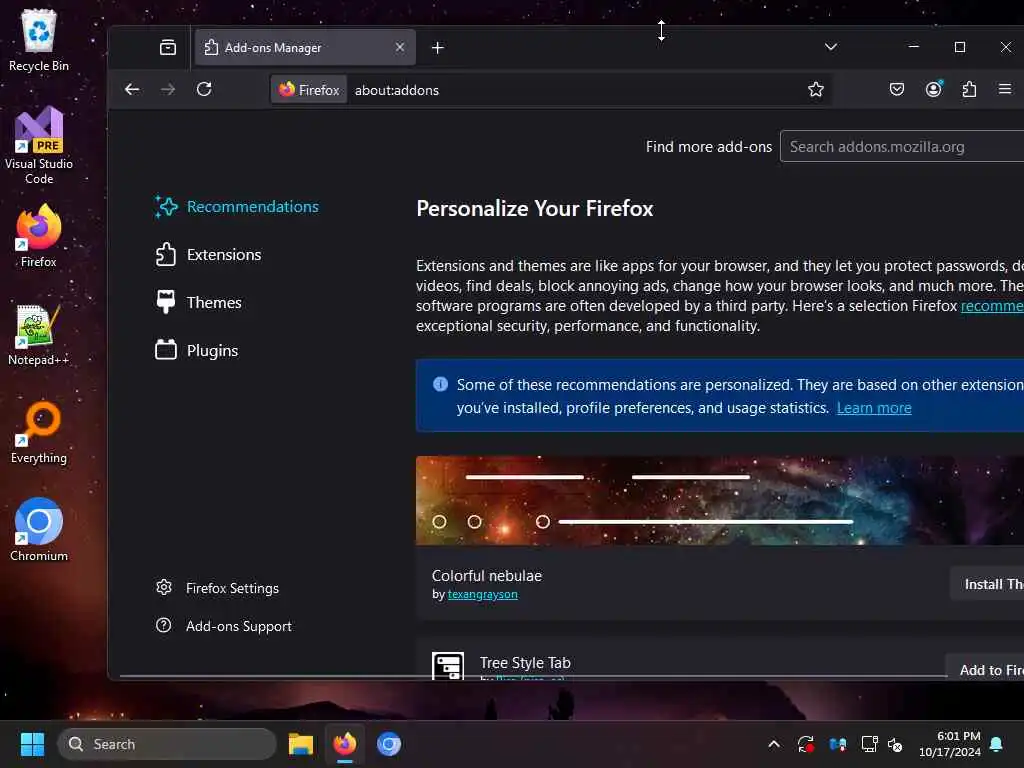Open the Themes category
Image resolution: width=1024 pixels, height=768 pixels.
(x=199, y=302)
